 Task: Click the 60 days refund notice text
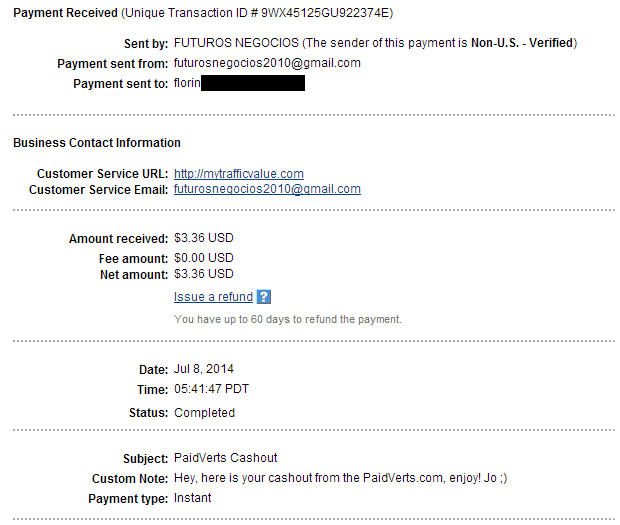point(288,320)
